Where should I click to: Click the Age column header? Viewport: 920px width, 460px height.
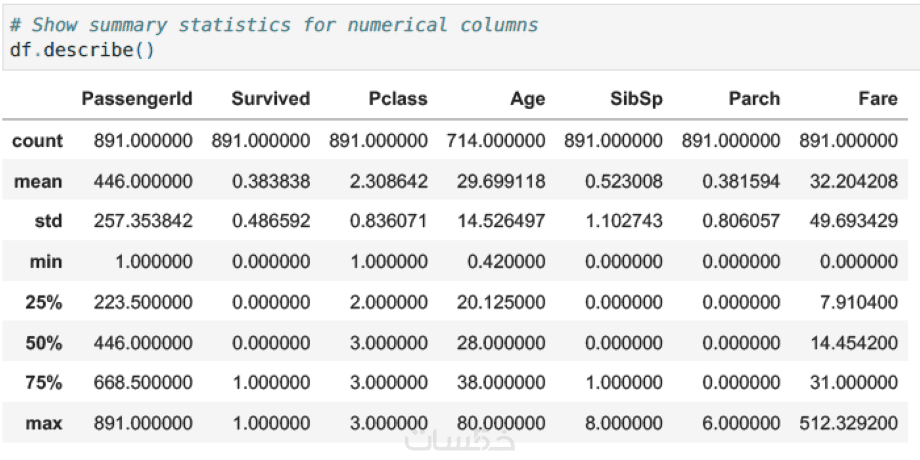[x=527, y=99]
